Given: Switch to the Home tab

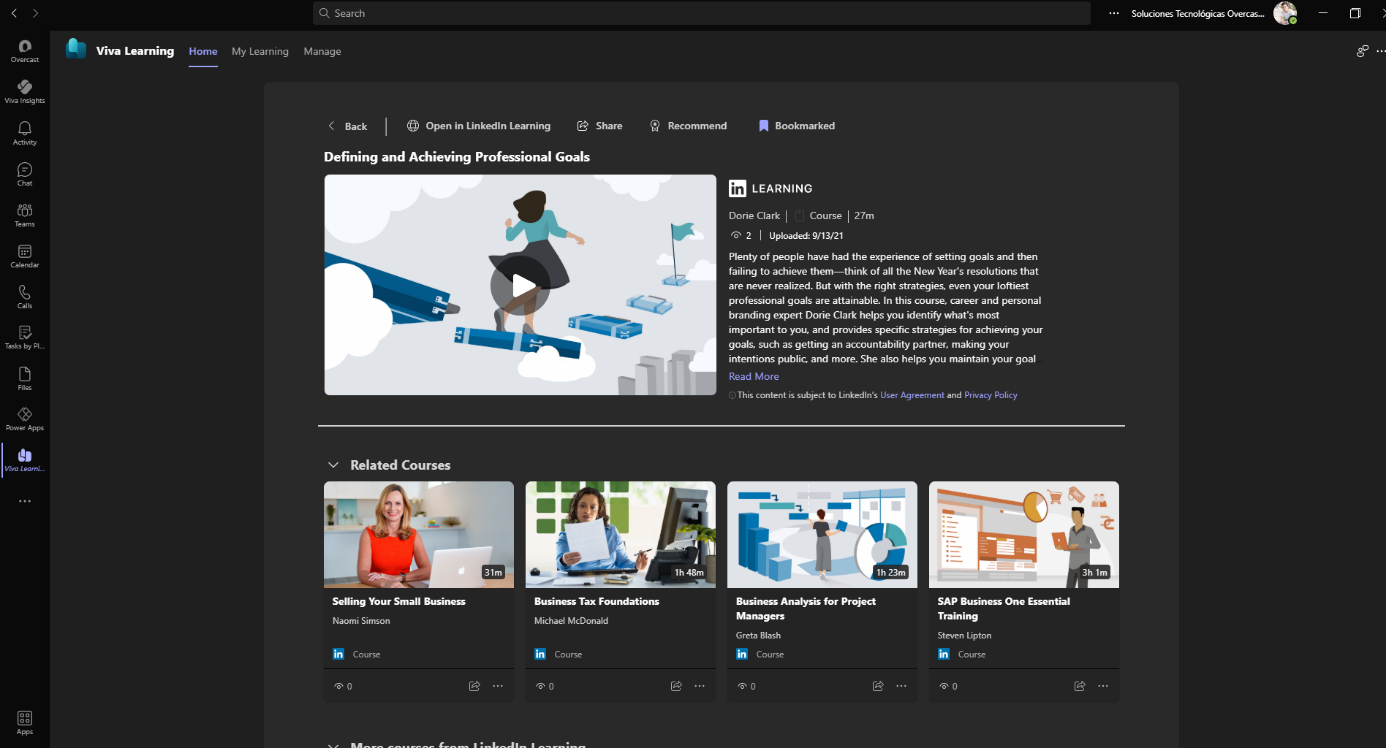Looking at the screenshot, I should 203,51.
